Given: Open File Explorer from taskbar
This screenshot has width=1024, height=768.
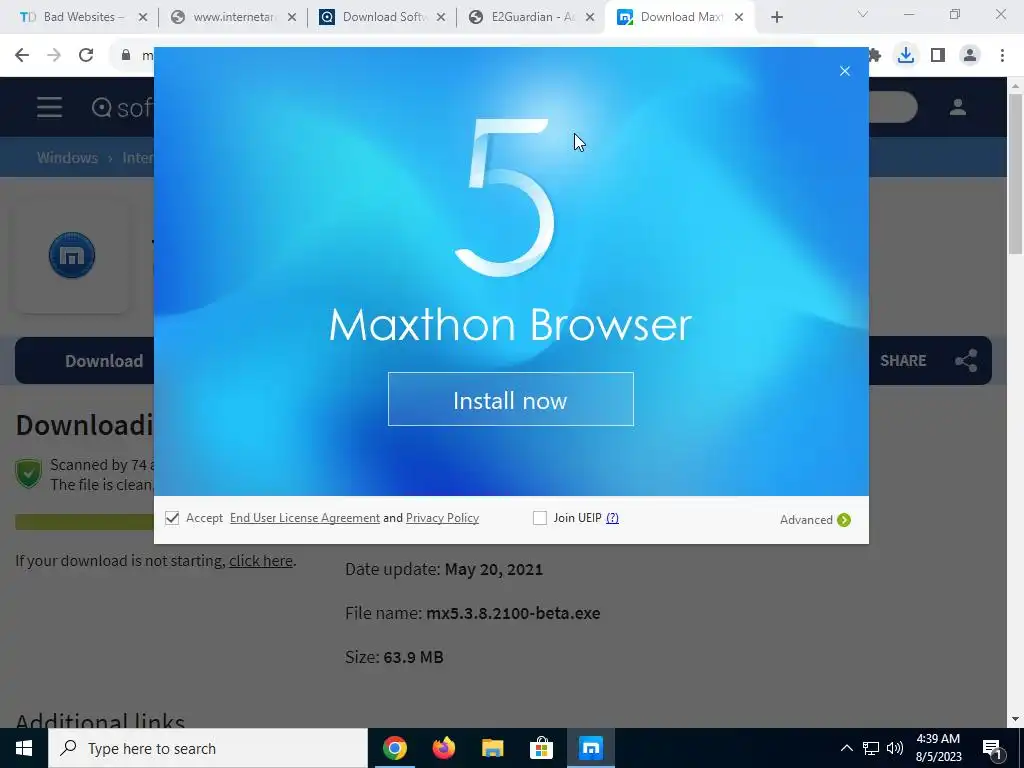Looking at the screenshot, I should click(x=493, y=748).
